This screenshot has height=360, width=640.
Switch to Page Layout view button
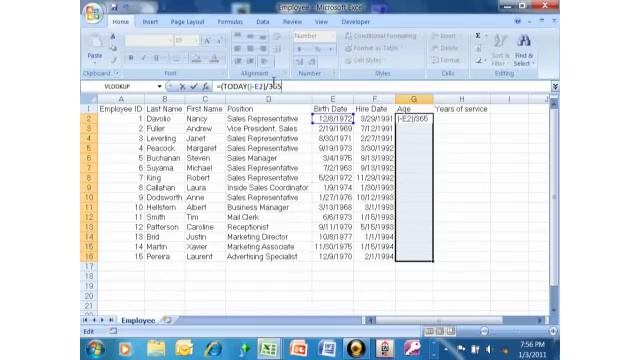point(440,331)
